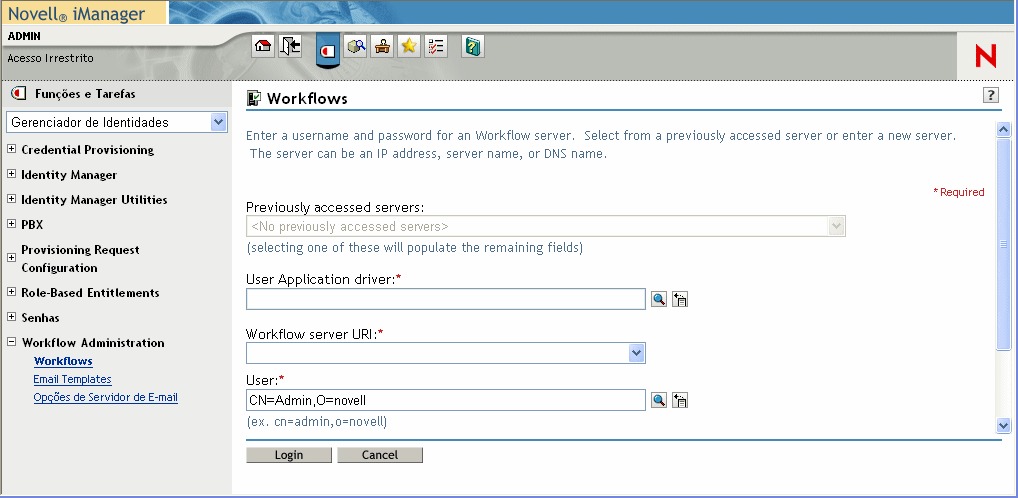The image size is (1018, 498).
Task: Click the Credential Provisioning label
Action: [x=88, y=149]
